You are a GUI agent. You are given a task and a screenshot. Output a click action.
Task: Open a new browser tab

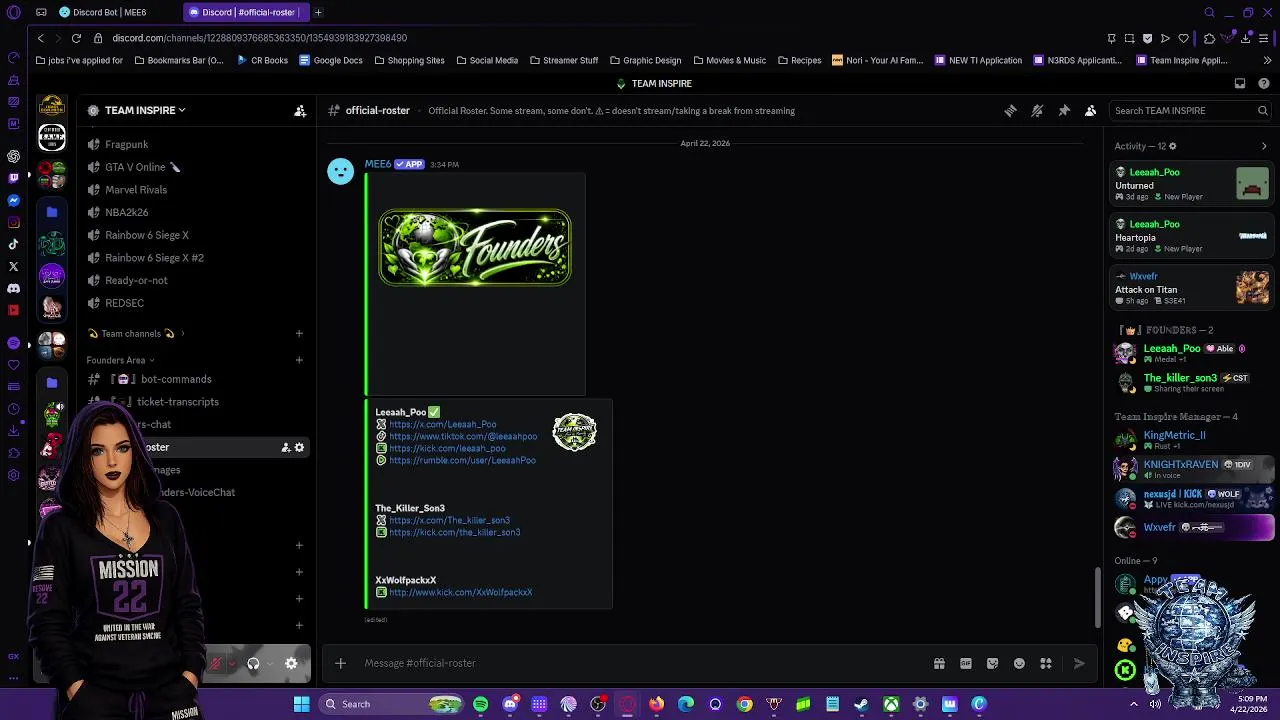(318, 12)
